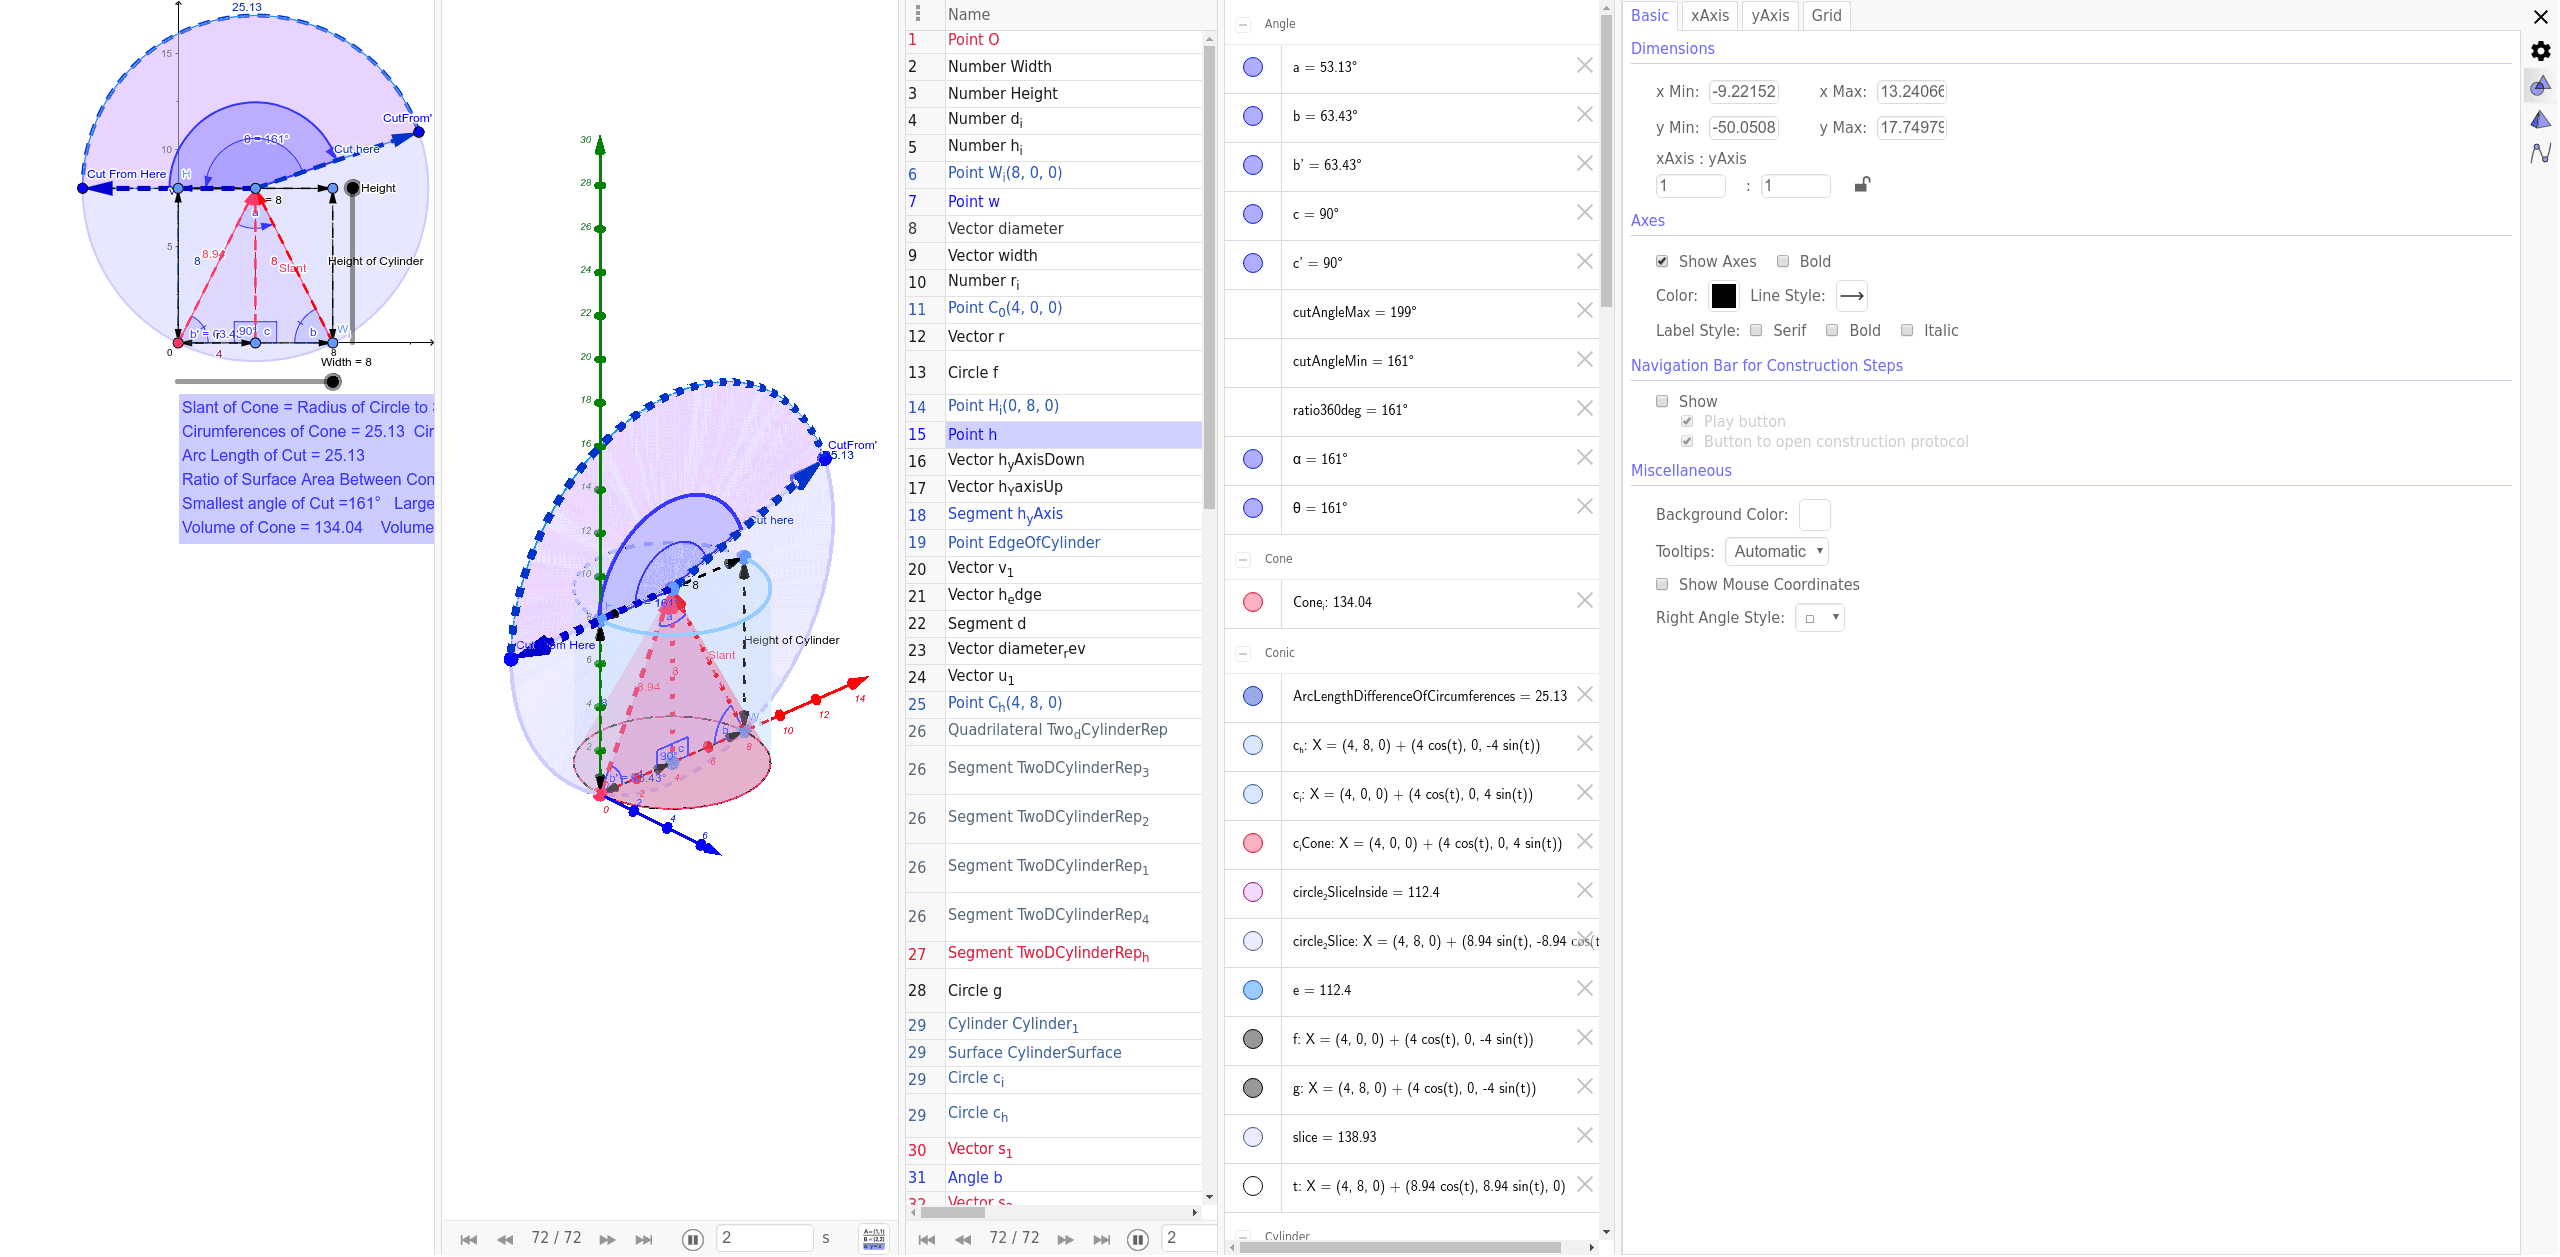Open the Right Angle Style dropdown
The width and height of the screenshot is (2560, 1257).
[1819, 617]
